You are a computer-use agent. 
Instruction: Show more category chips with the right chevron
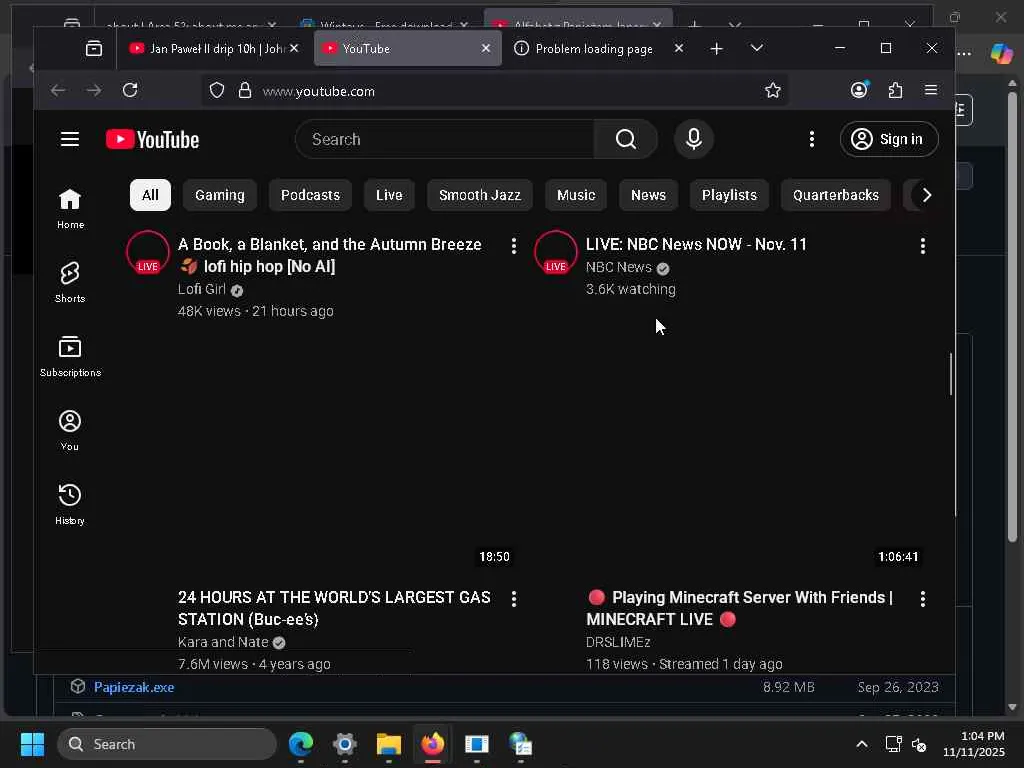927,195
